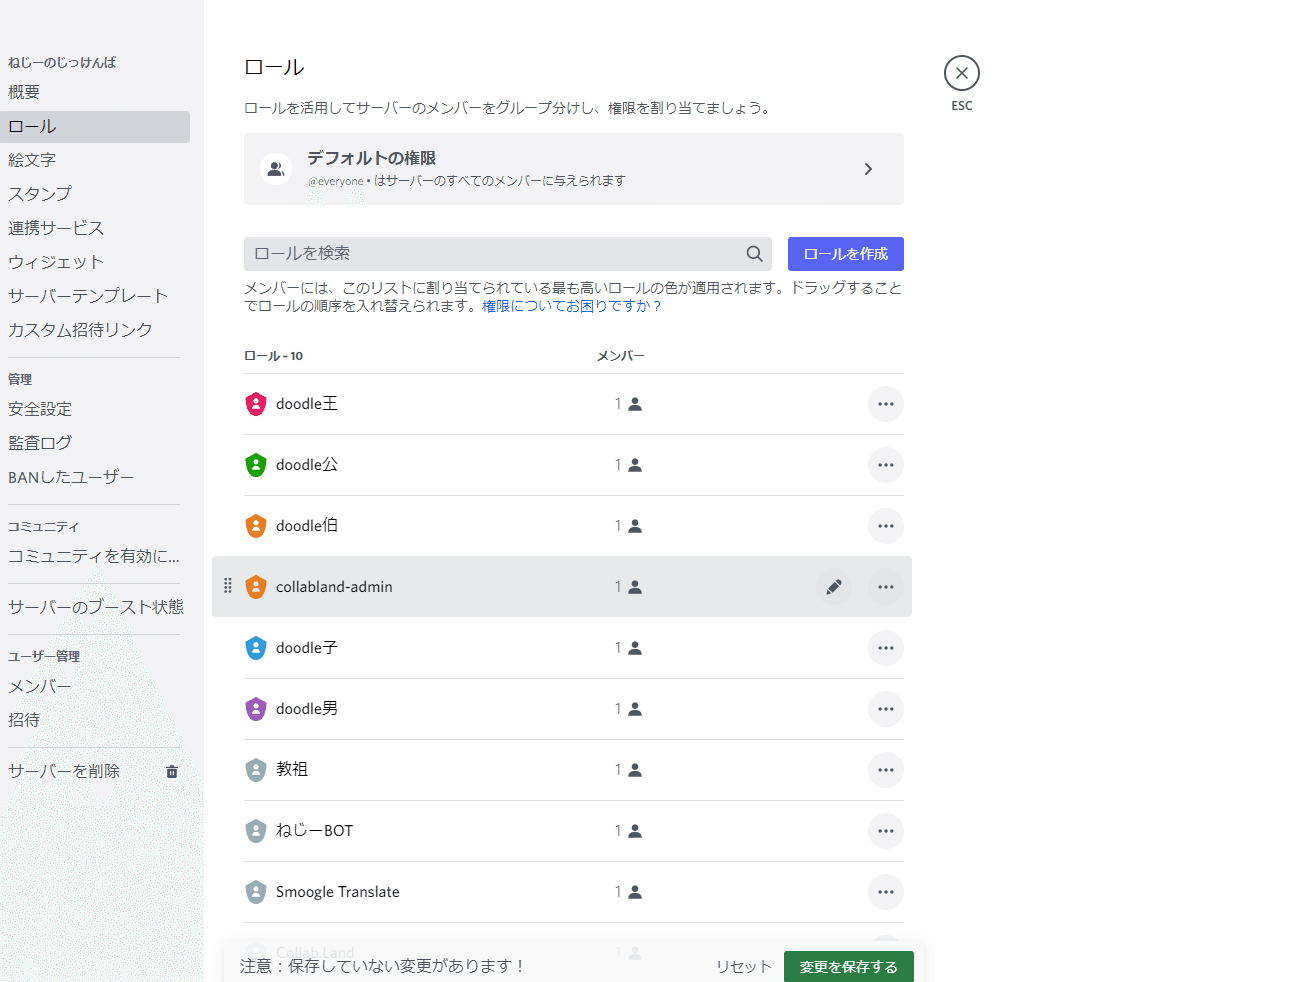Open more options for the doodle王 role
The width and height of the screenshot is (1294, 982).
click(885, 404)
